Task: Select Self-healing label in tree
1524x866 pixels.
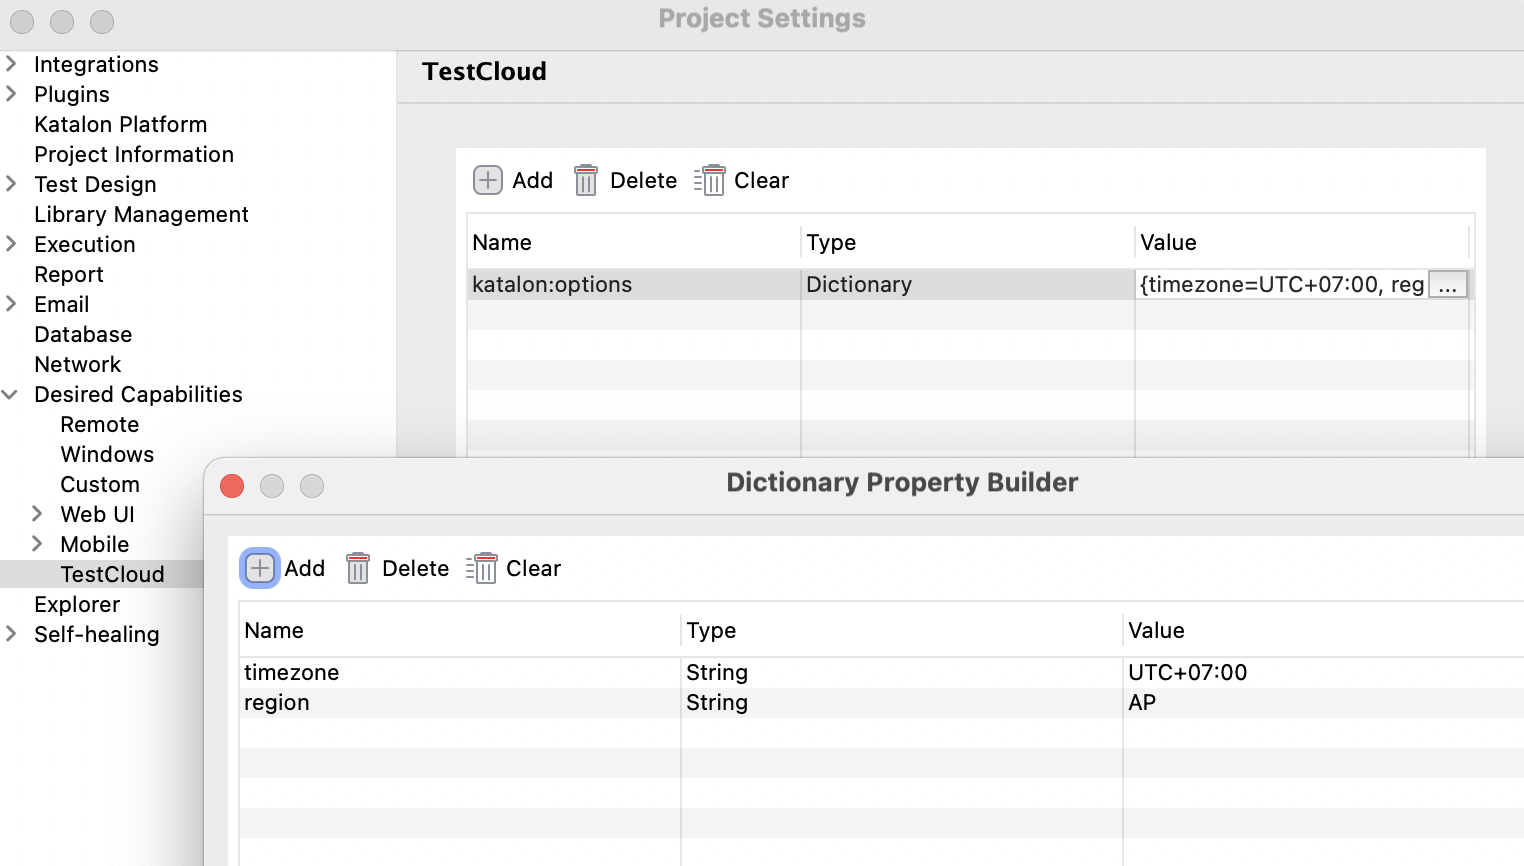Action: (97, 634)
